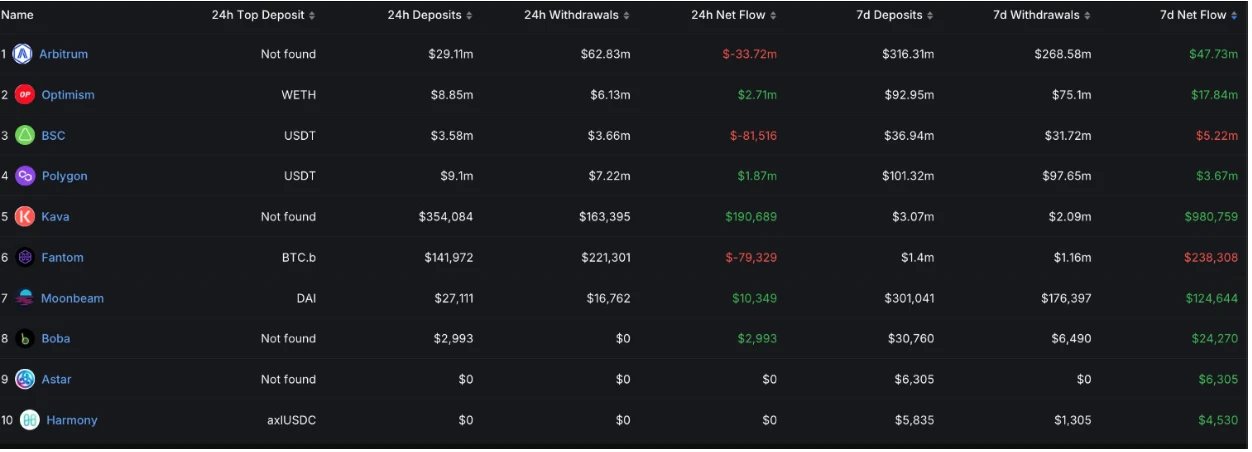Click the red Optimism logo icon
This screenshot has height=452, width=1252.
tap(24, 95)
